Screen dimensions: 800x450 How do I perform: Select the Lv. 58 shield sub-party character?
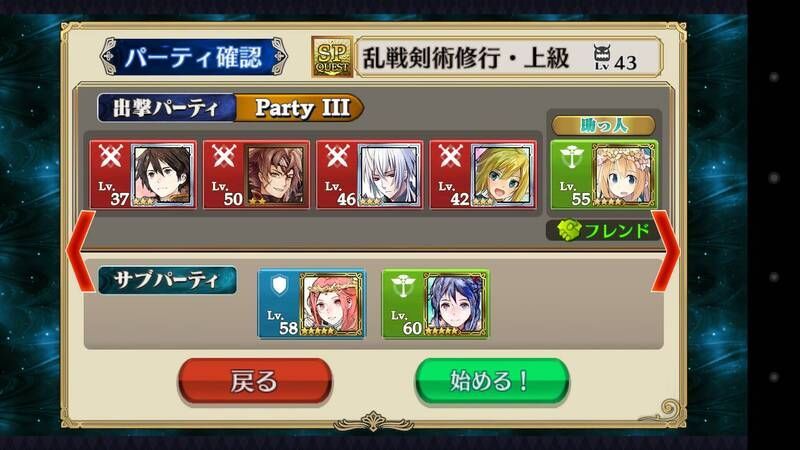coord(311,304)
